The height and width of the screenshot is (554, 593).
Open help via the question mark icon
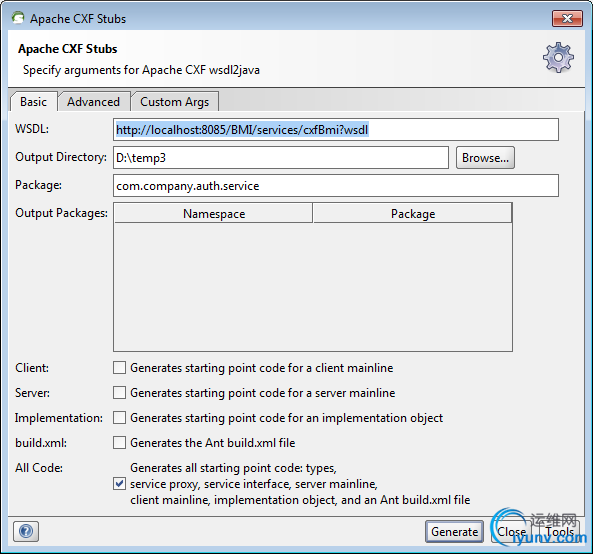click(26, 531)
